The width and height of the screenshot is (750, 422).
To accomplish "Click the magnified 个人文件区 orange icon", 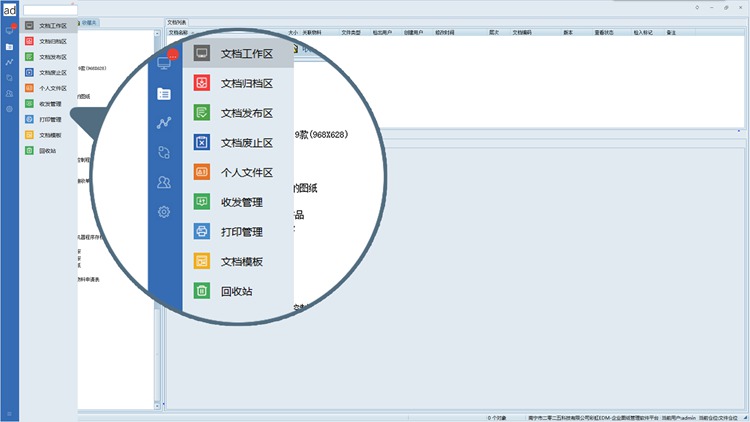I will pos(201,172).
